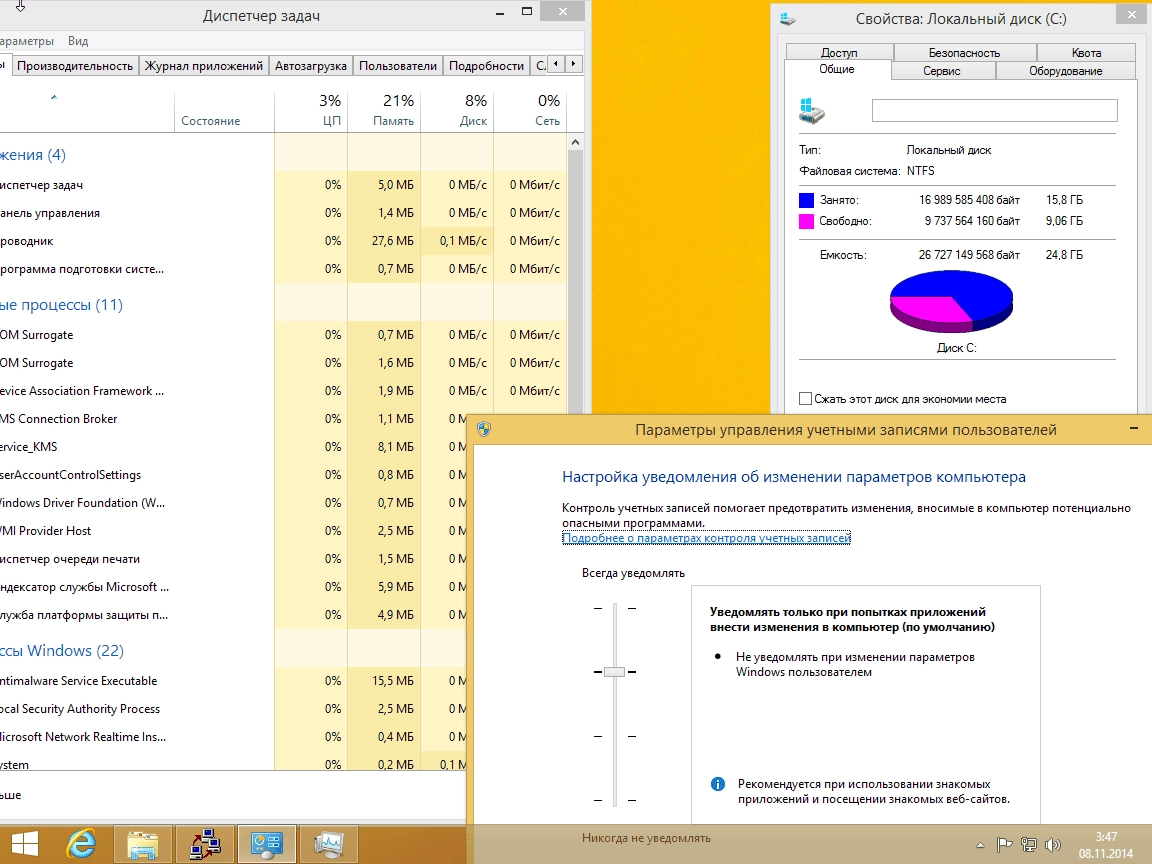Select the Проводник process row
Image resolution: width=1152 pixels, height=864 pixels.
[283, 241]
